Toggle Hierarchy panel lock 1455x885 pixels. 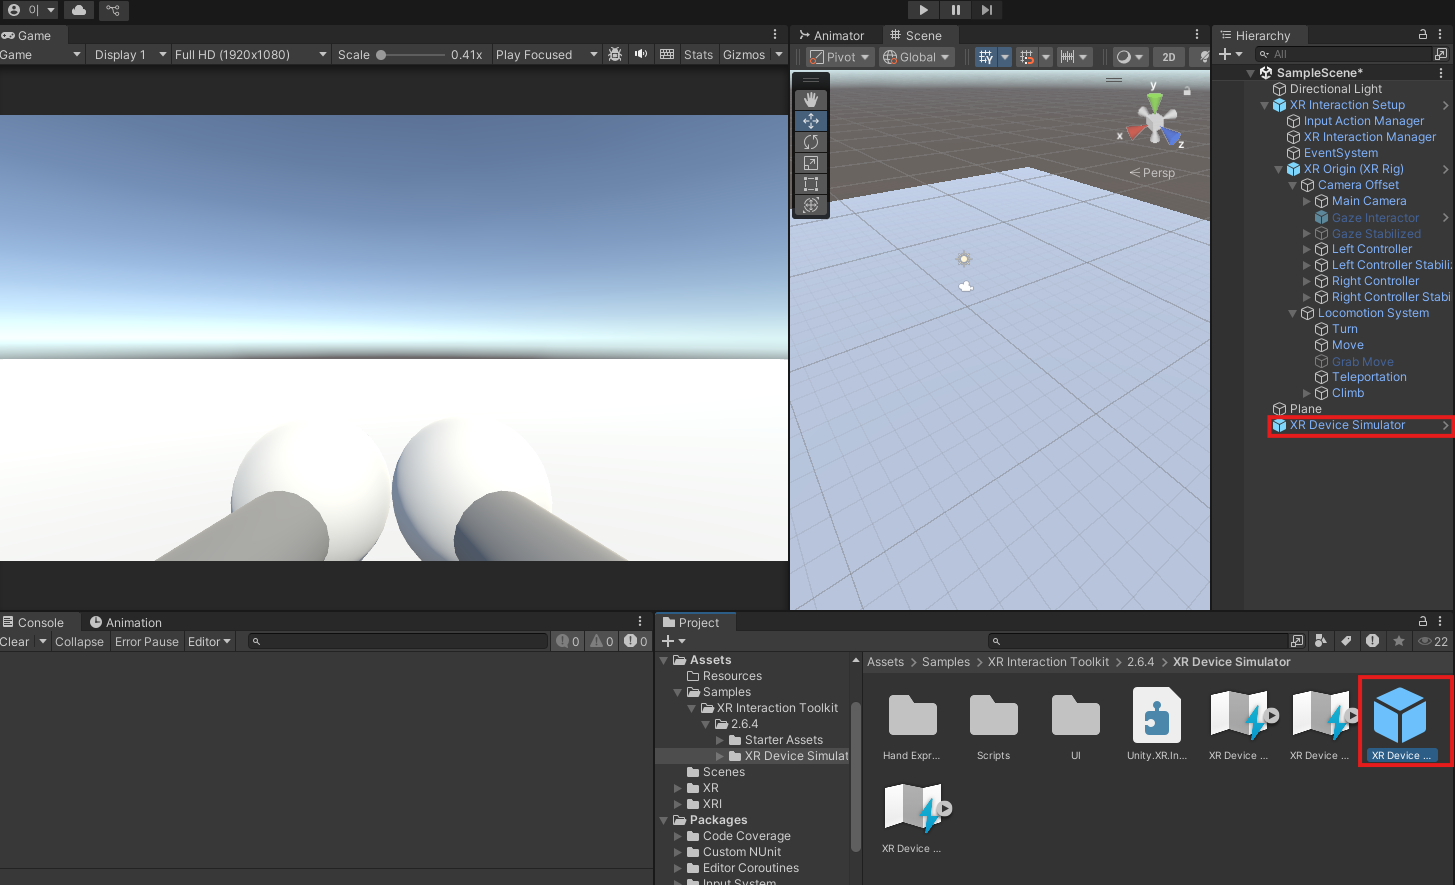[x=1422, y=34]
